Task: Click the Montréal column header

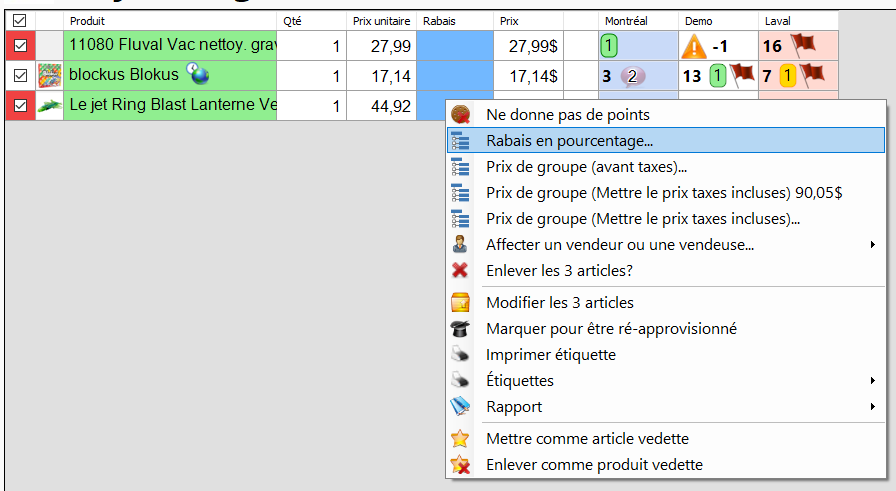Action: click(638, 21)
